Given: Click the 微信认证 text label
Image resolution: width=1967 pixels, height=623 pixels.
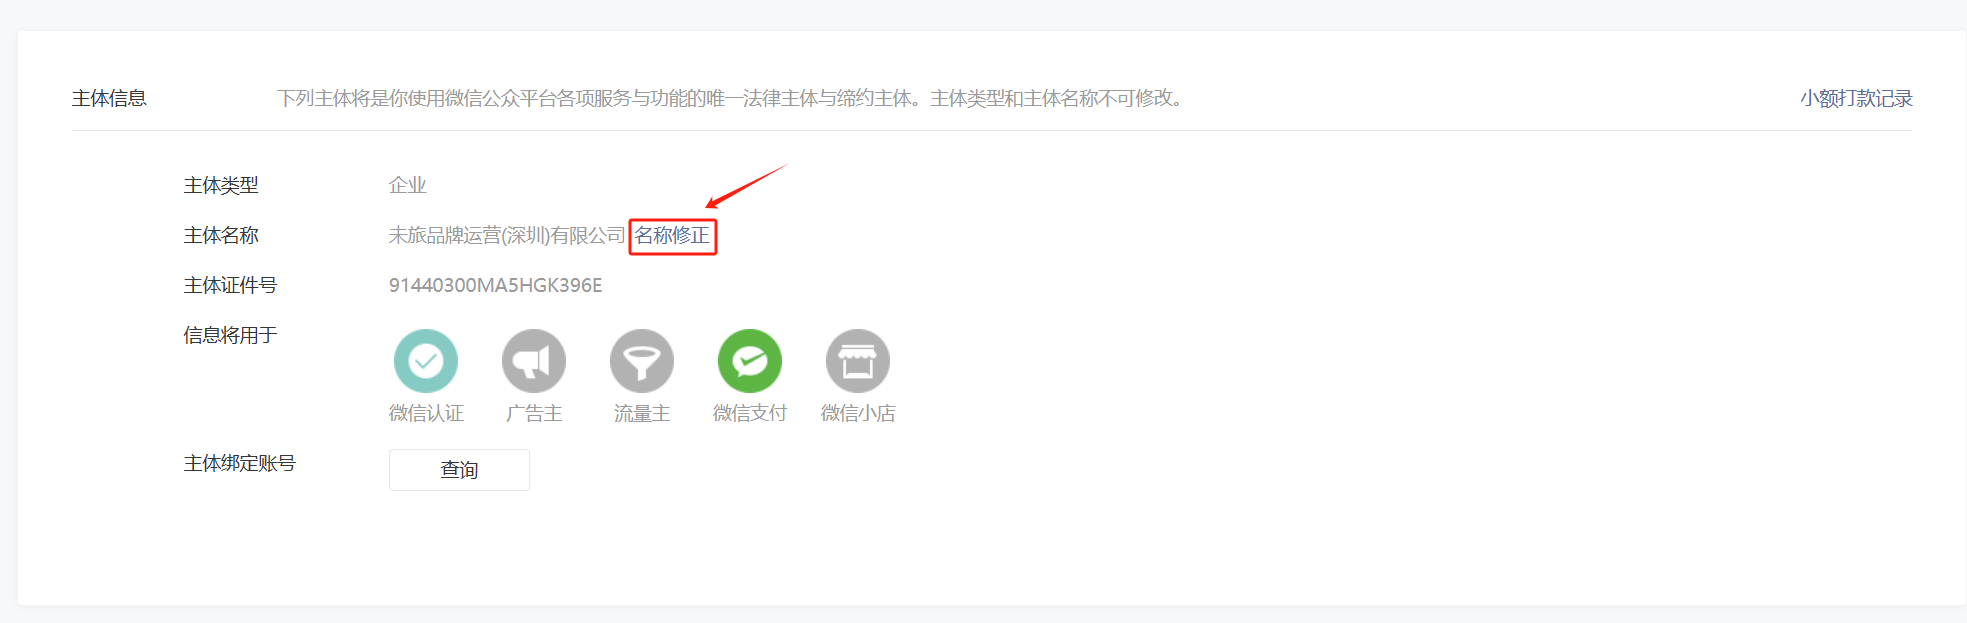Looking at the screenshot, I should [426, 413].
